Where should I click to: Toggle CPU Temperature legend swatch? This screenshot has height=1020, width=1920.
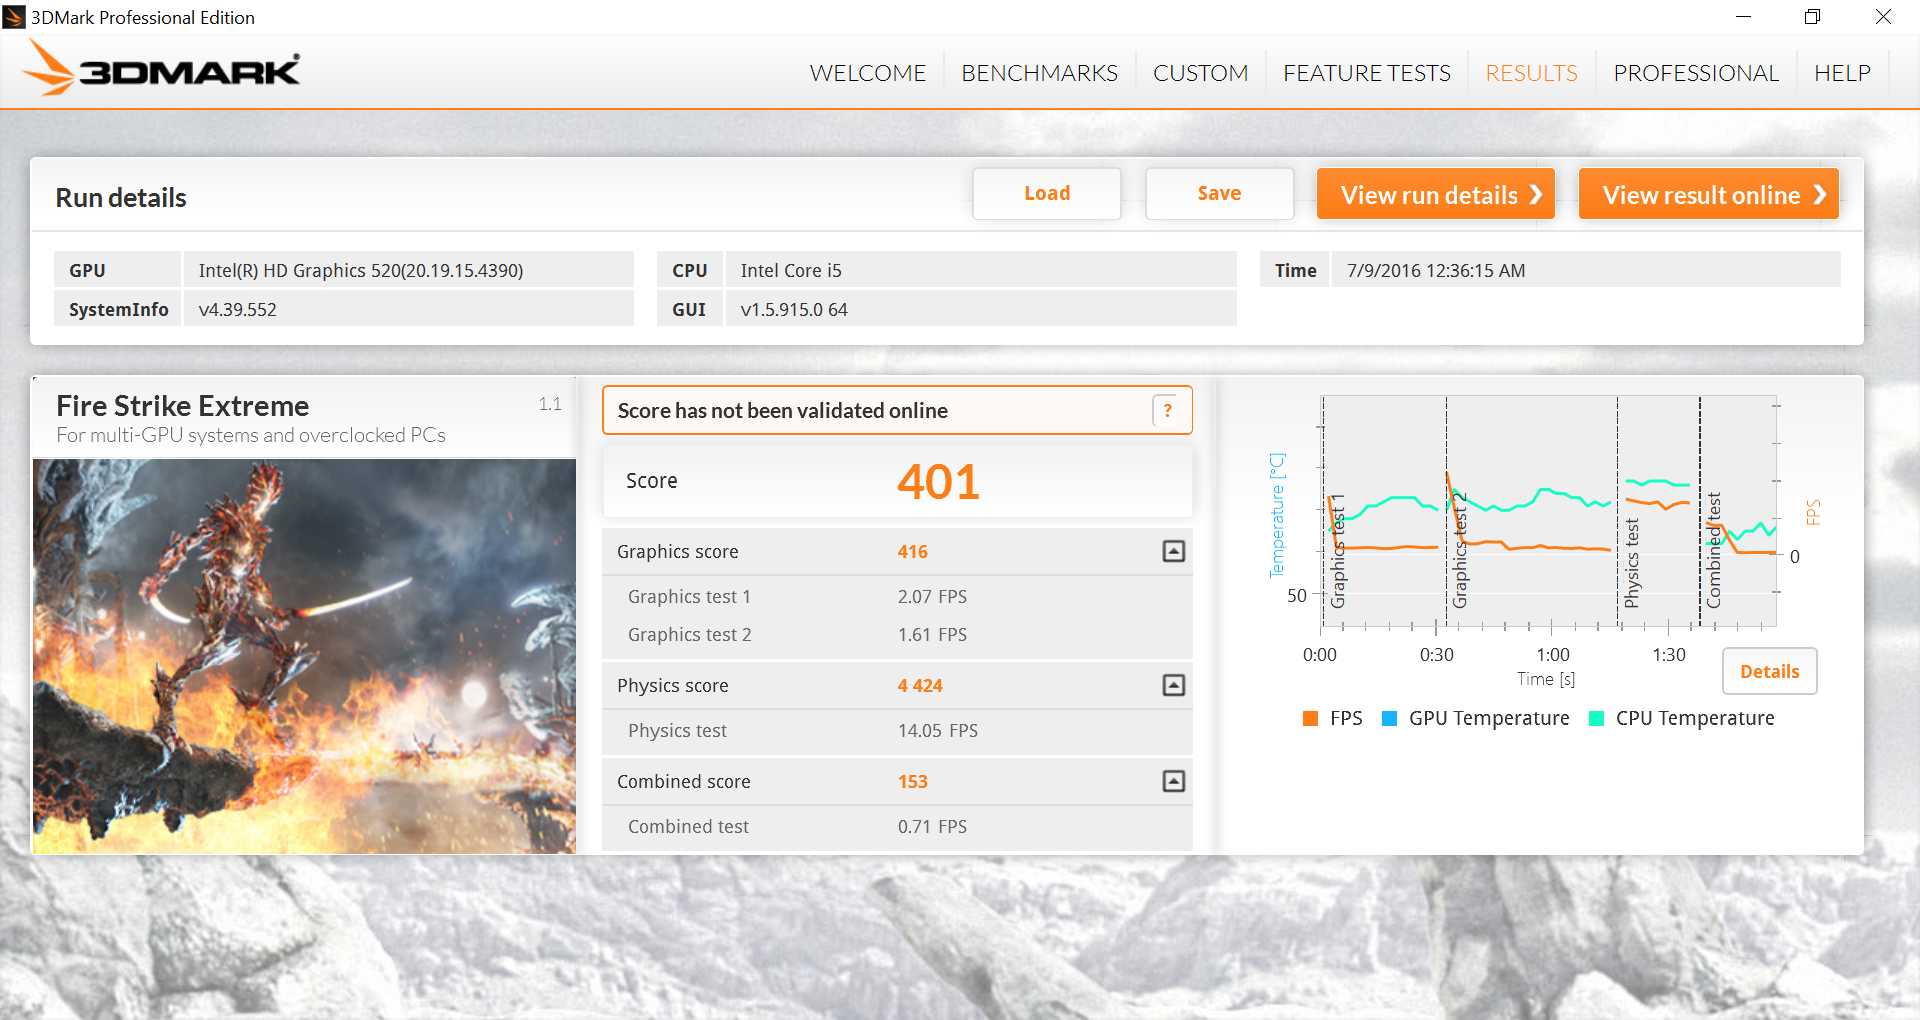click(x=1596, y=718)
